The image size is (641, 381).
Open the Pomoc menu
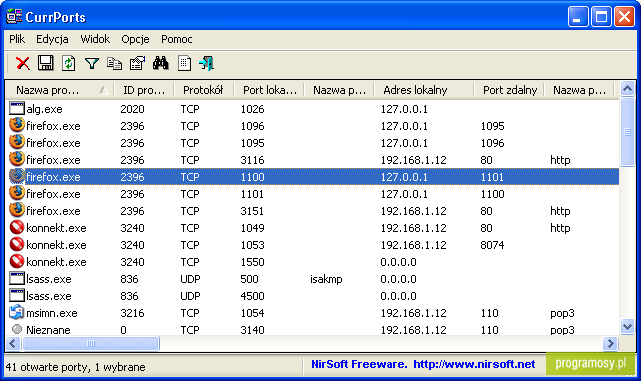[x=177, y=39]
